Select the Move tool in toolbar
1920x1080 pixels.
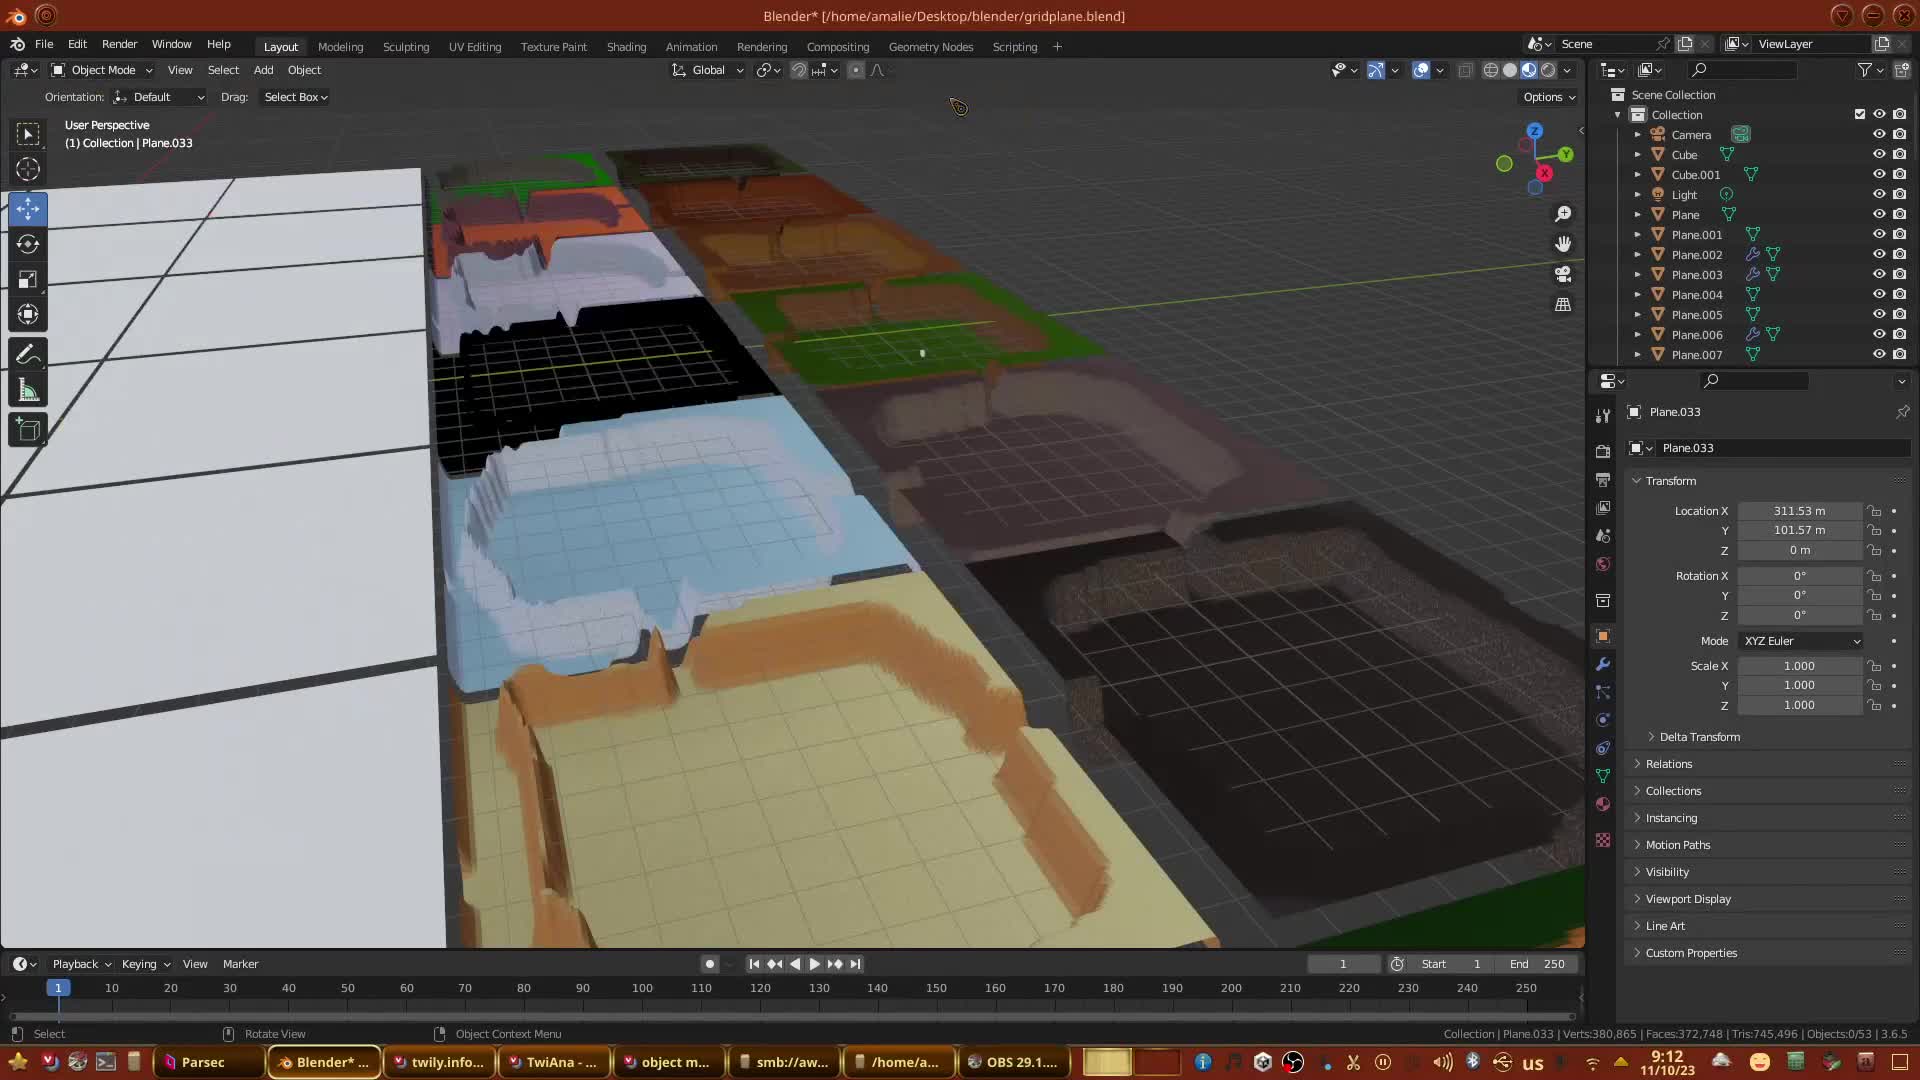(x=28, y=209)
